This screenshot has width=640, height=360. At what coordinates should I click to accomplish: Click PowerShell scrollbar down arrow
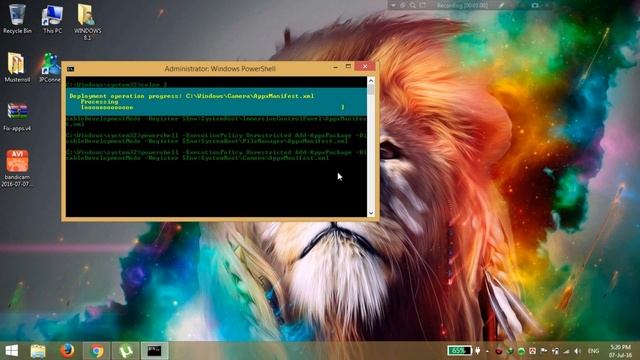coord(371,213)
